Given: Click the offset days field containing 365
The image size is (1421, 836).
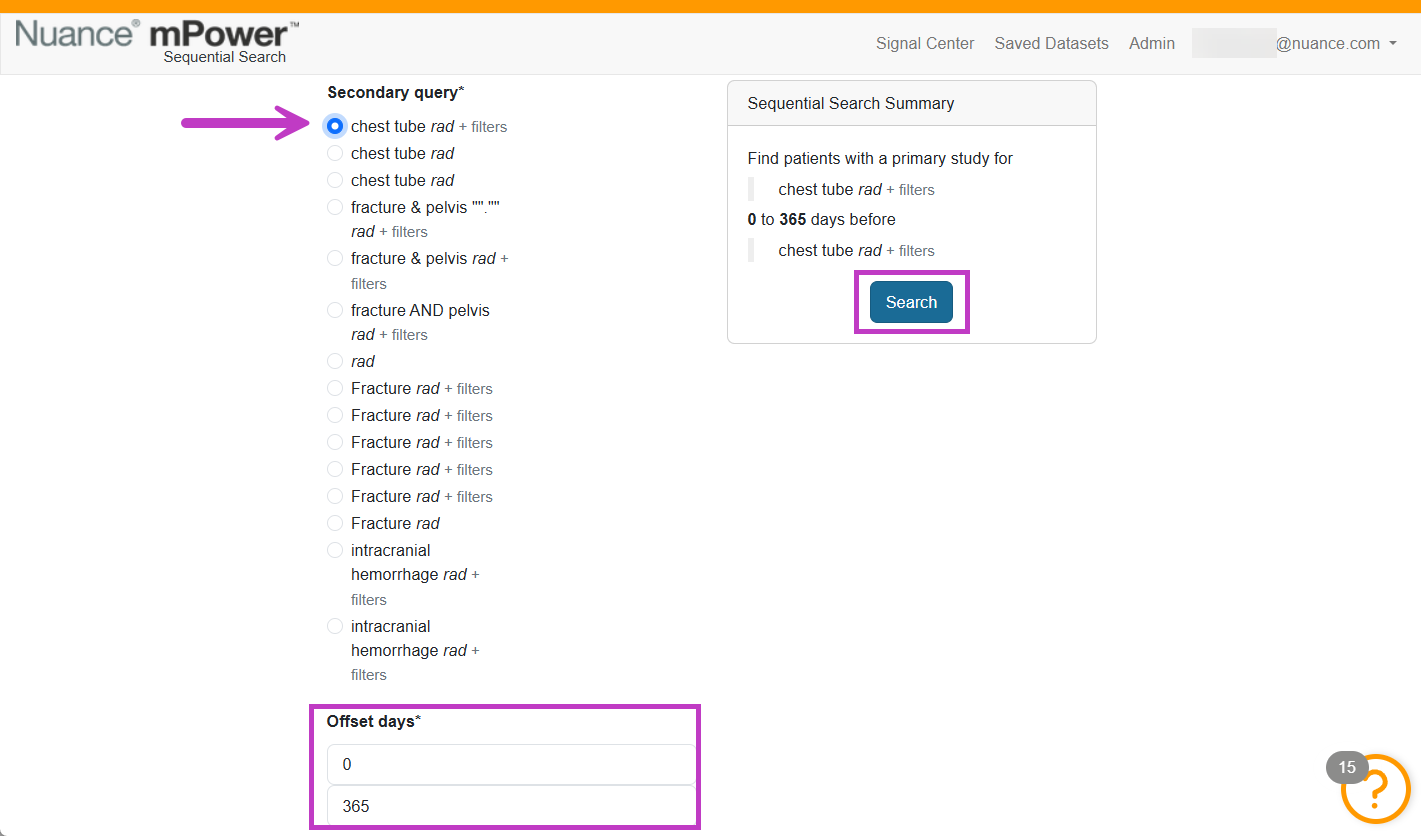Looking at the screenshot, I should coord(511,806).
